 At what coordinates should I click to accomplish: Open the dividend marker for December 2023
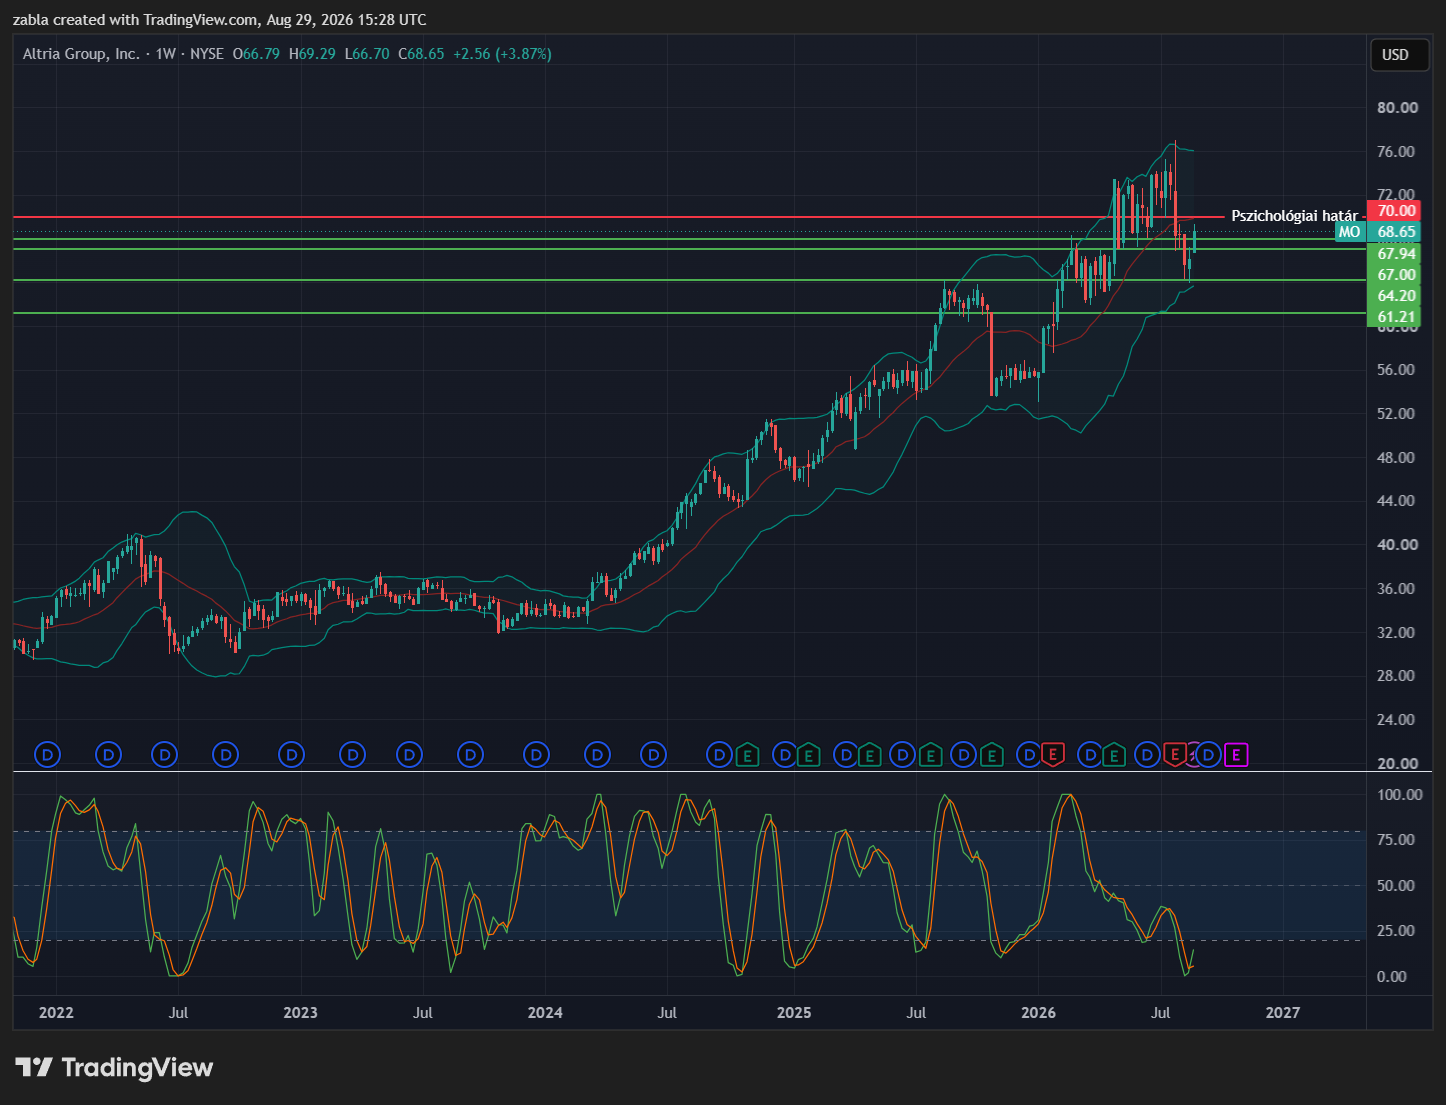pyautogui.click(x=537, y=755)
